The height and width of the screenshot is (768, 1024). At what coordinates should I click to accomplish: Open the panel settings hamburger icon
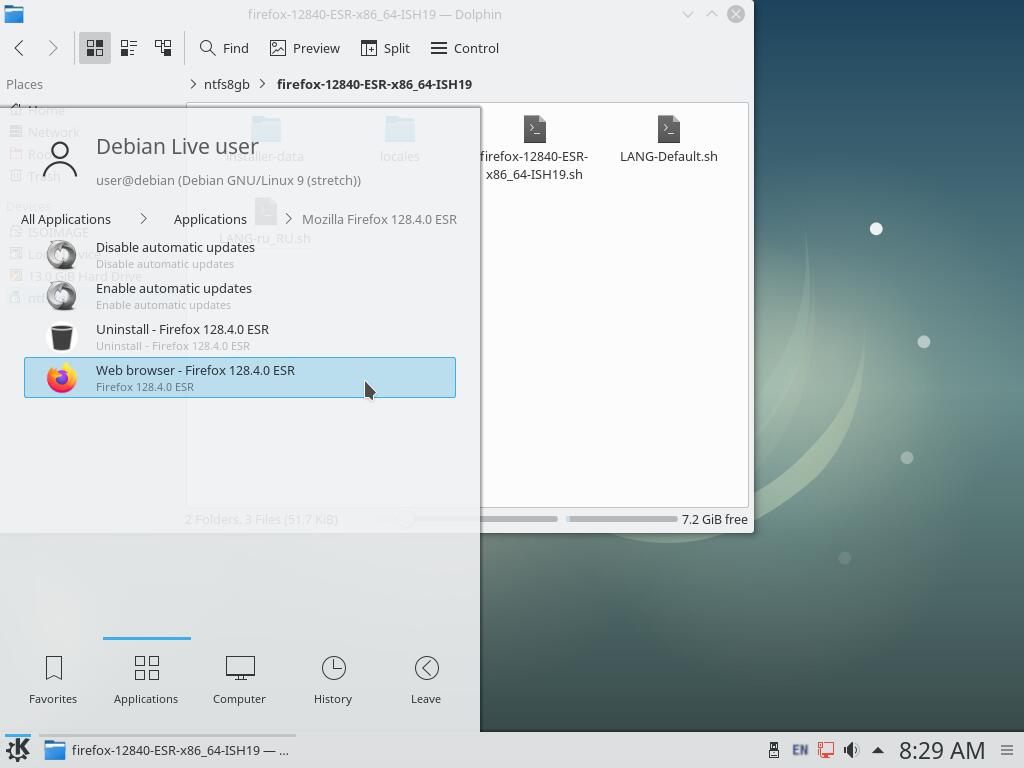pyautogui.click(x=1007, y=750)
